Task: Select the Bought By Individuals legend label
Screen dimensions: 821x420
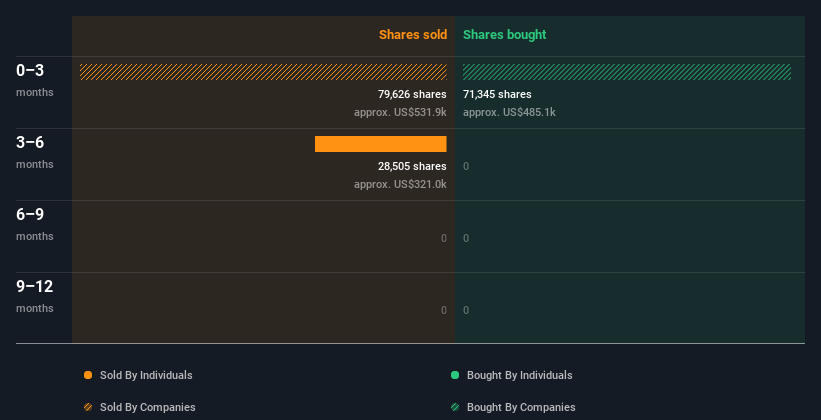Action: coord(519,375)
